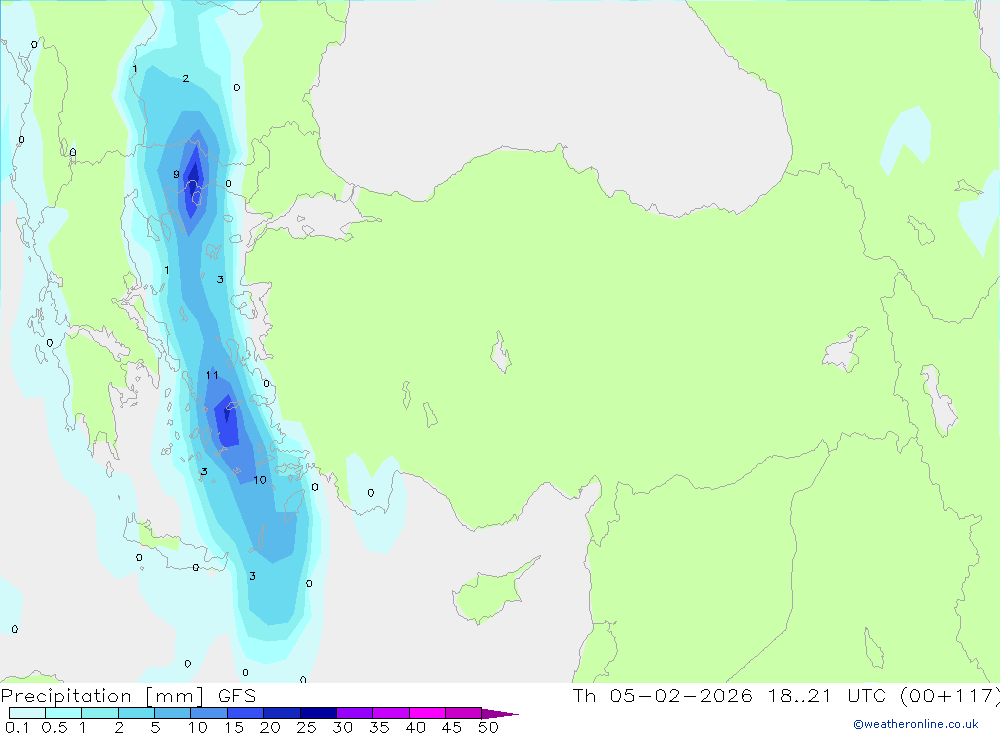Click the legend label '50'

point(488,727)
